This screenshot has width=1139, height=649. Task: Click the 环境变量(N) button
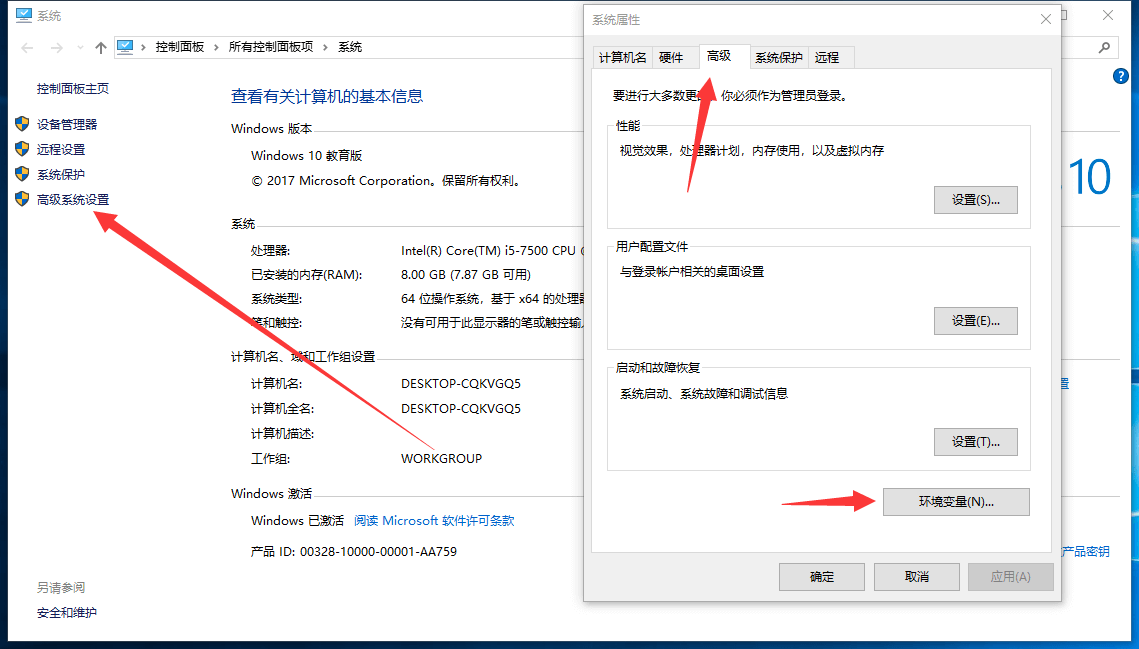pyautogui.click(x=955, y=501)
